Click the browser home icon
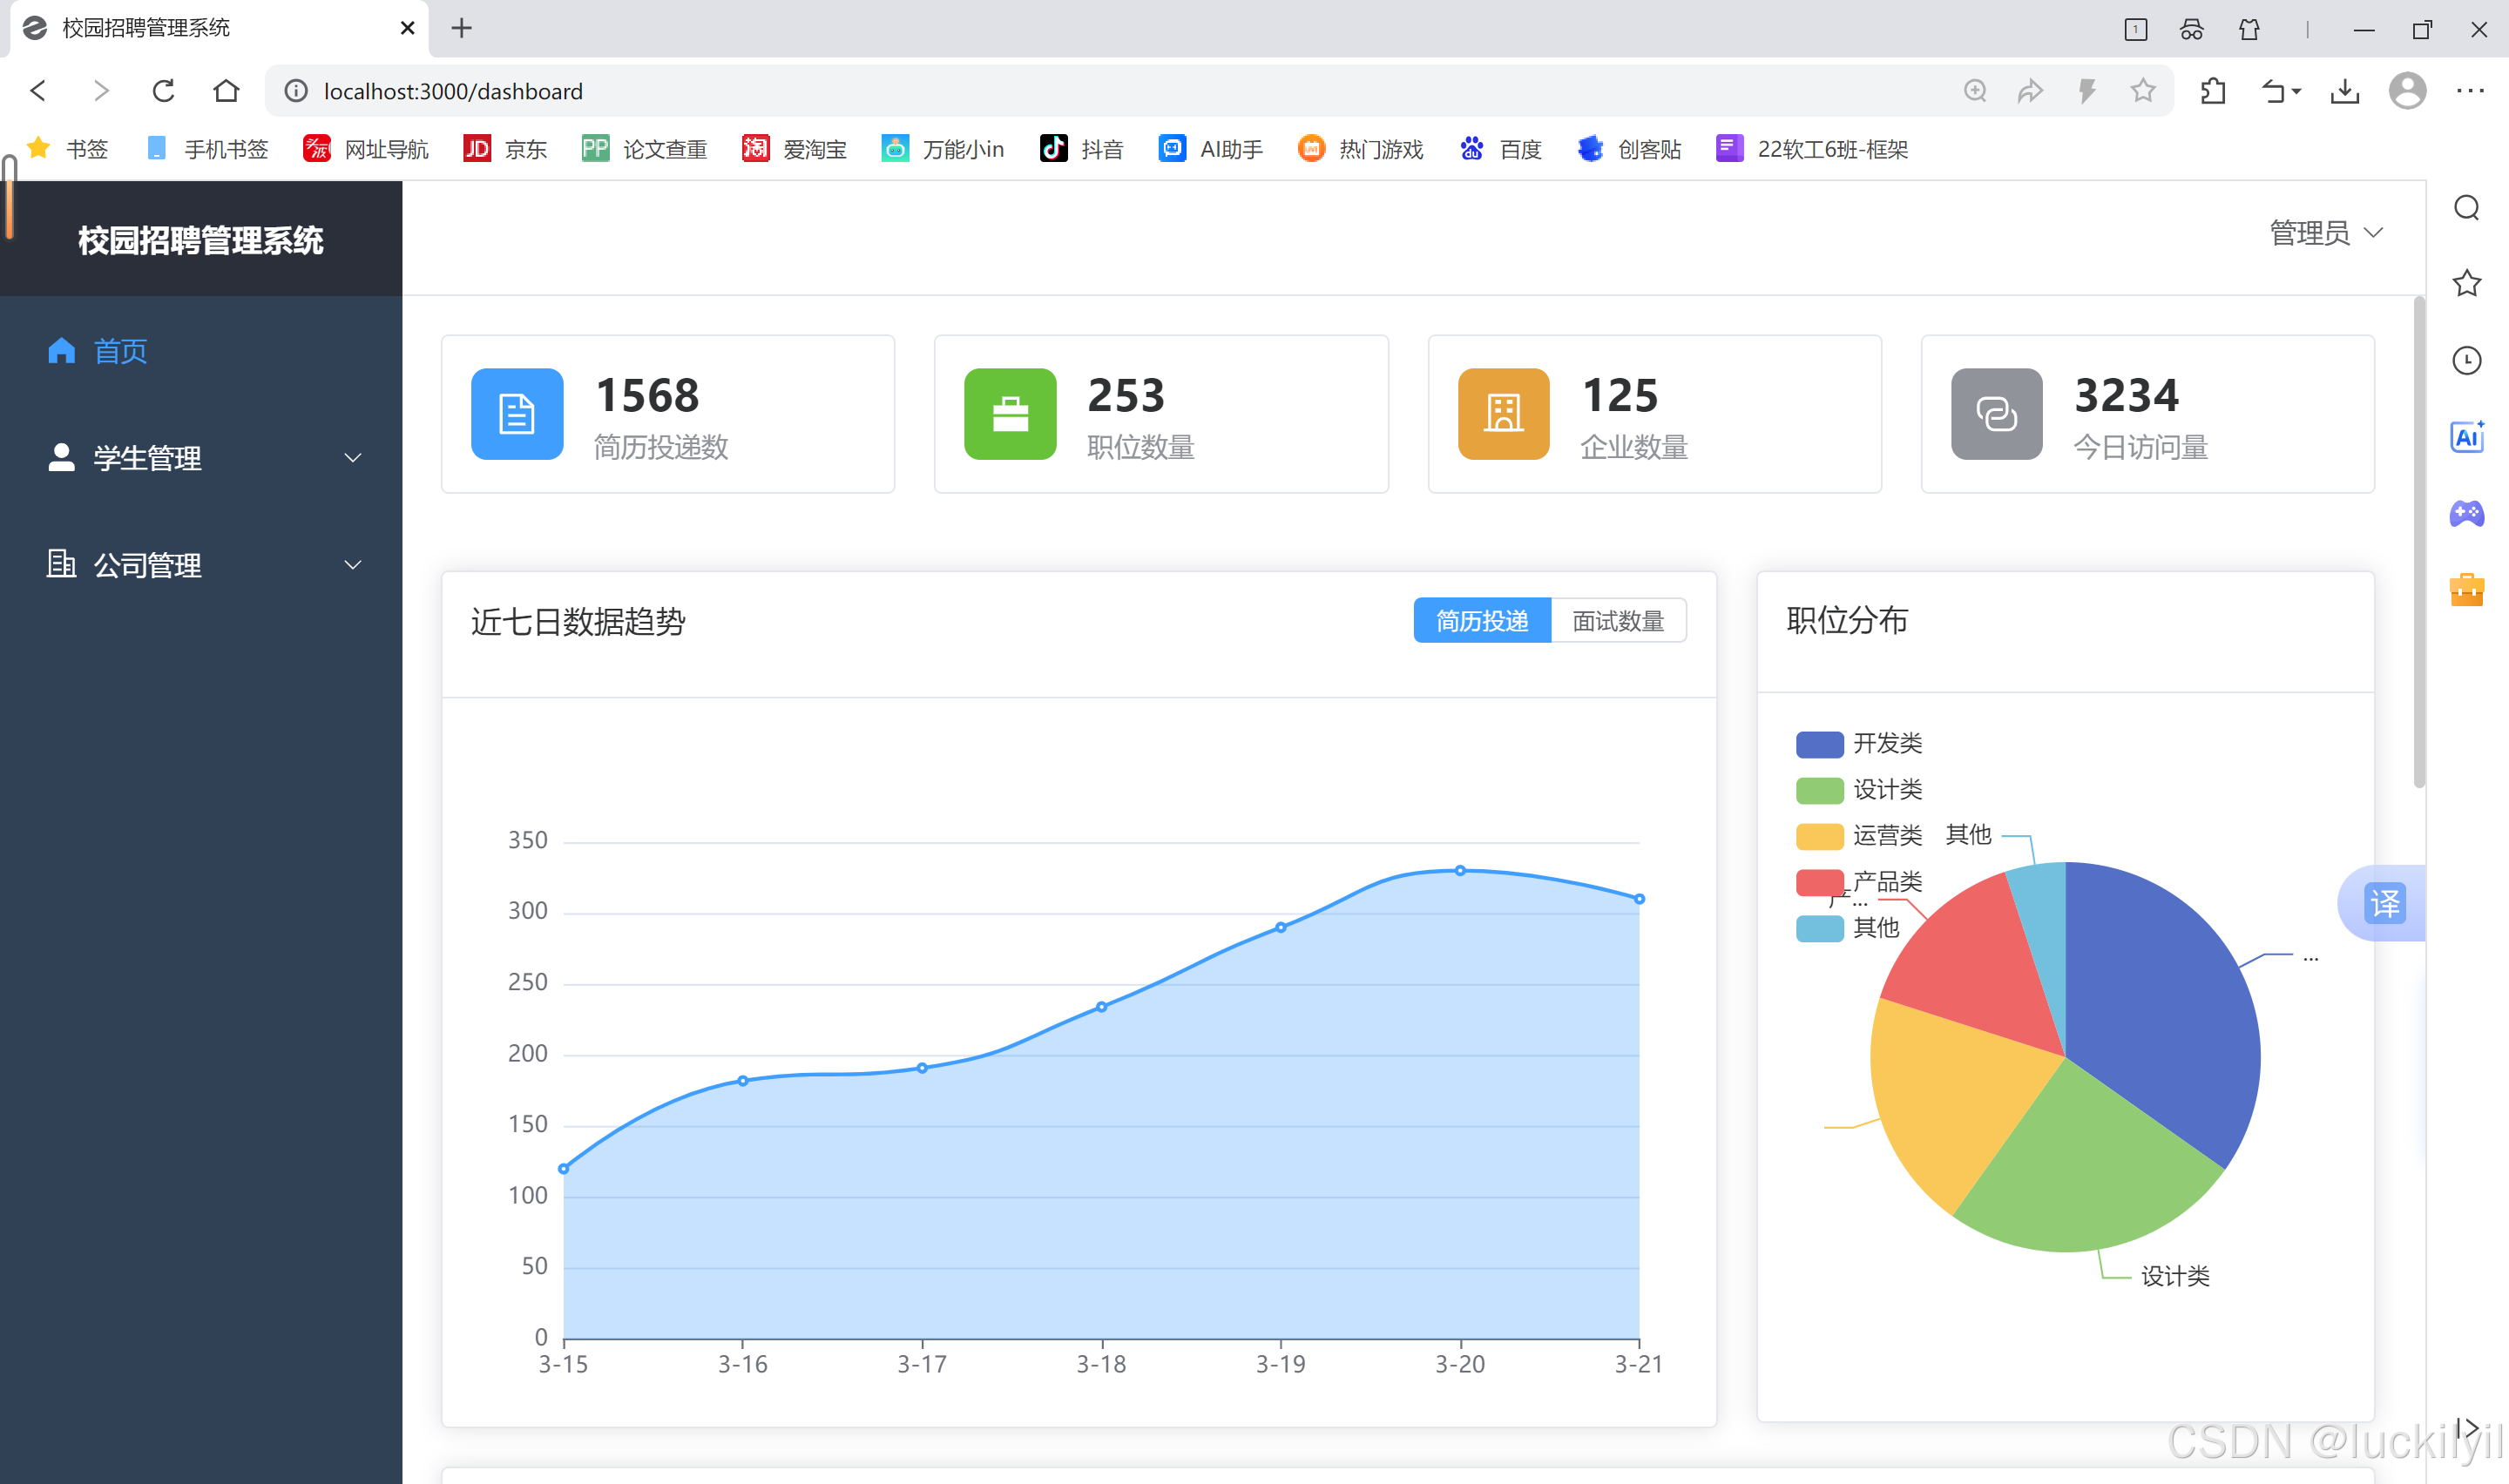Image resolution: width=2509 pixels, height=1484 pixels. click(x=227, y=91)
